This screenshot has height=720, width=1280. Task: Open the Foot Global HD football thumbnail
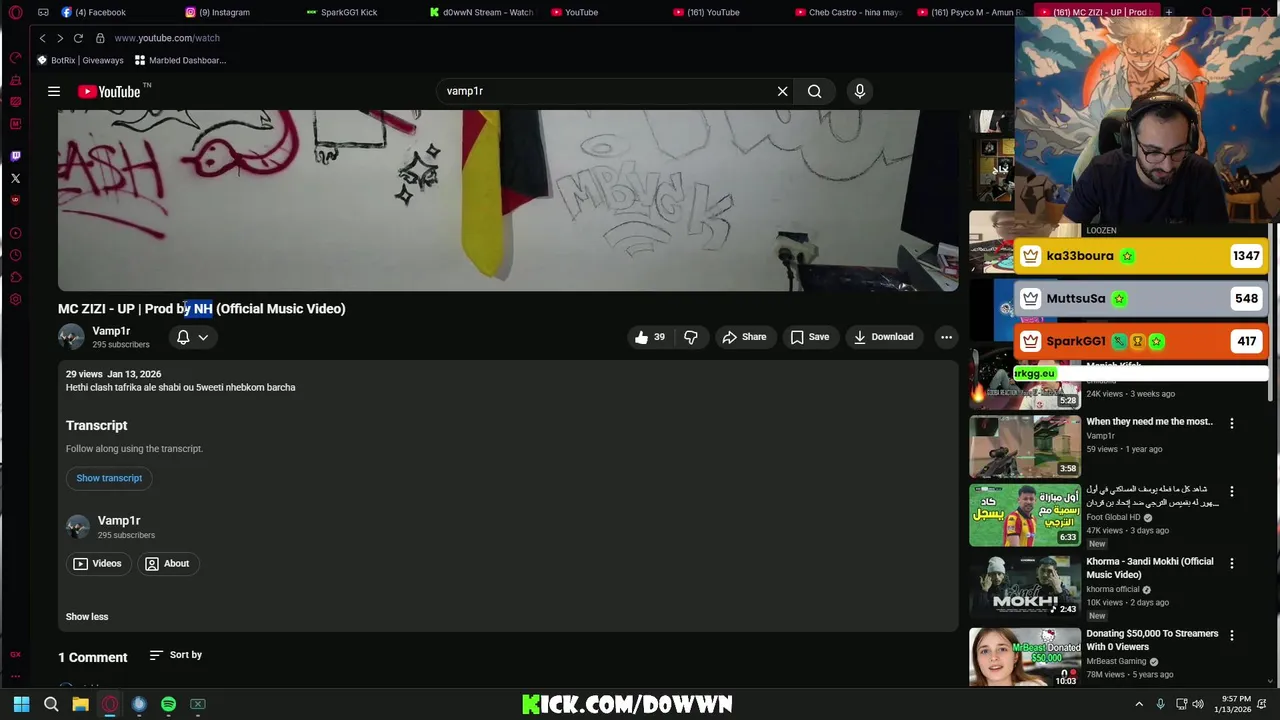click(x=1025, y=515)
